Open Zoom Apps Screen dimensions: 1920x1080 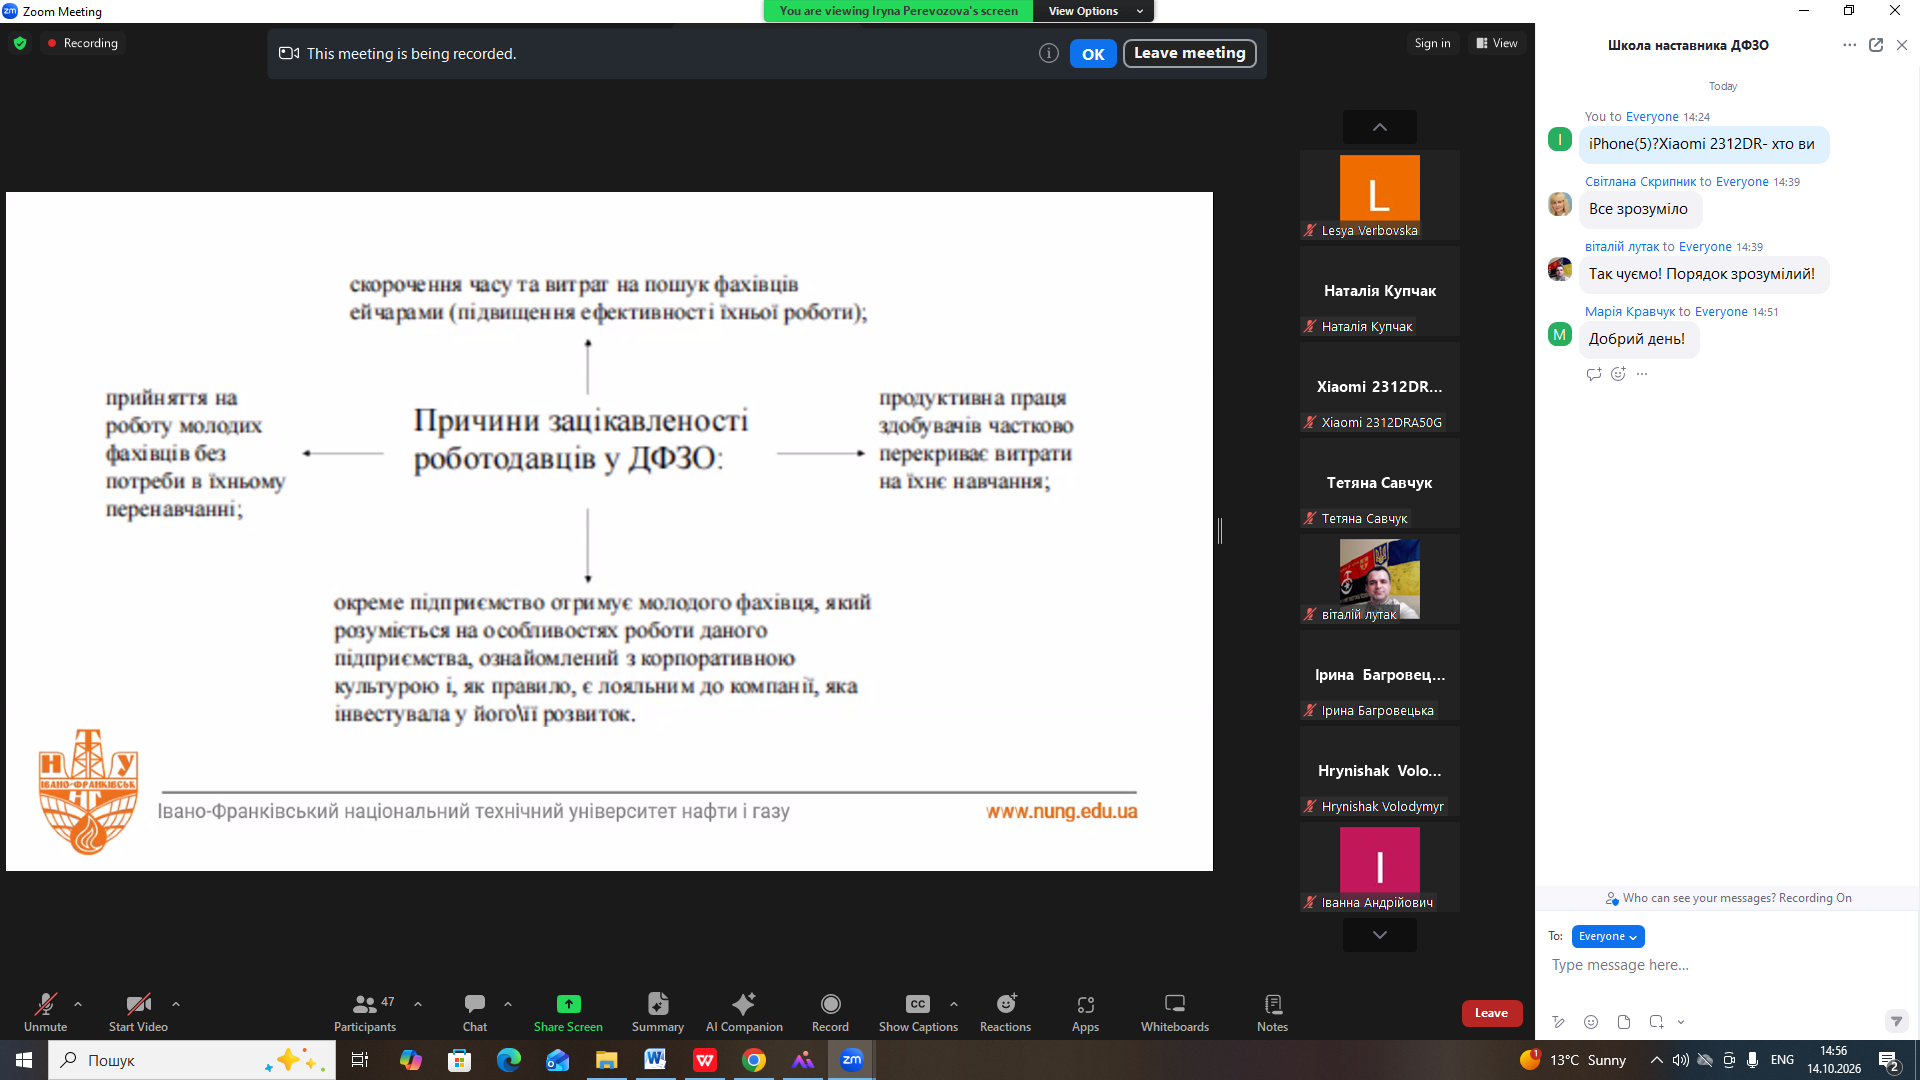[x=1085, y=1012]
